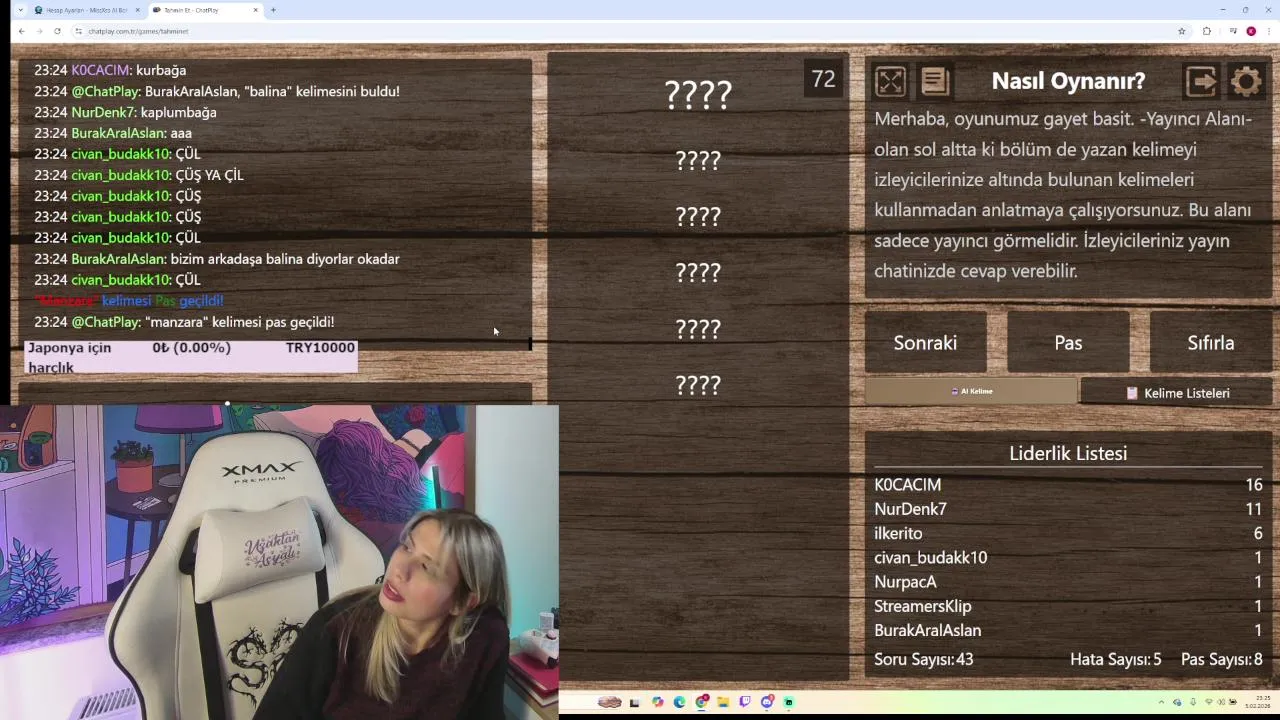The width and height of the screenshot is (1280, 720).
Task: Toggle fullscreen with the expand arrows icon
Action: (890, 81)
